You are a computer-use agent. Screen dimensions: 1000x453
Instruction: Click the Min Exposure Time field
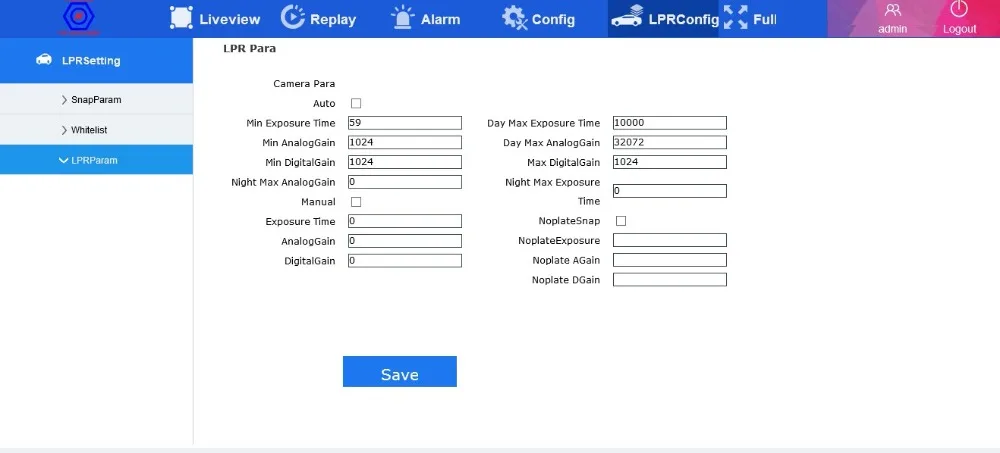point(404,123)
